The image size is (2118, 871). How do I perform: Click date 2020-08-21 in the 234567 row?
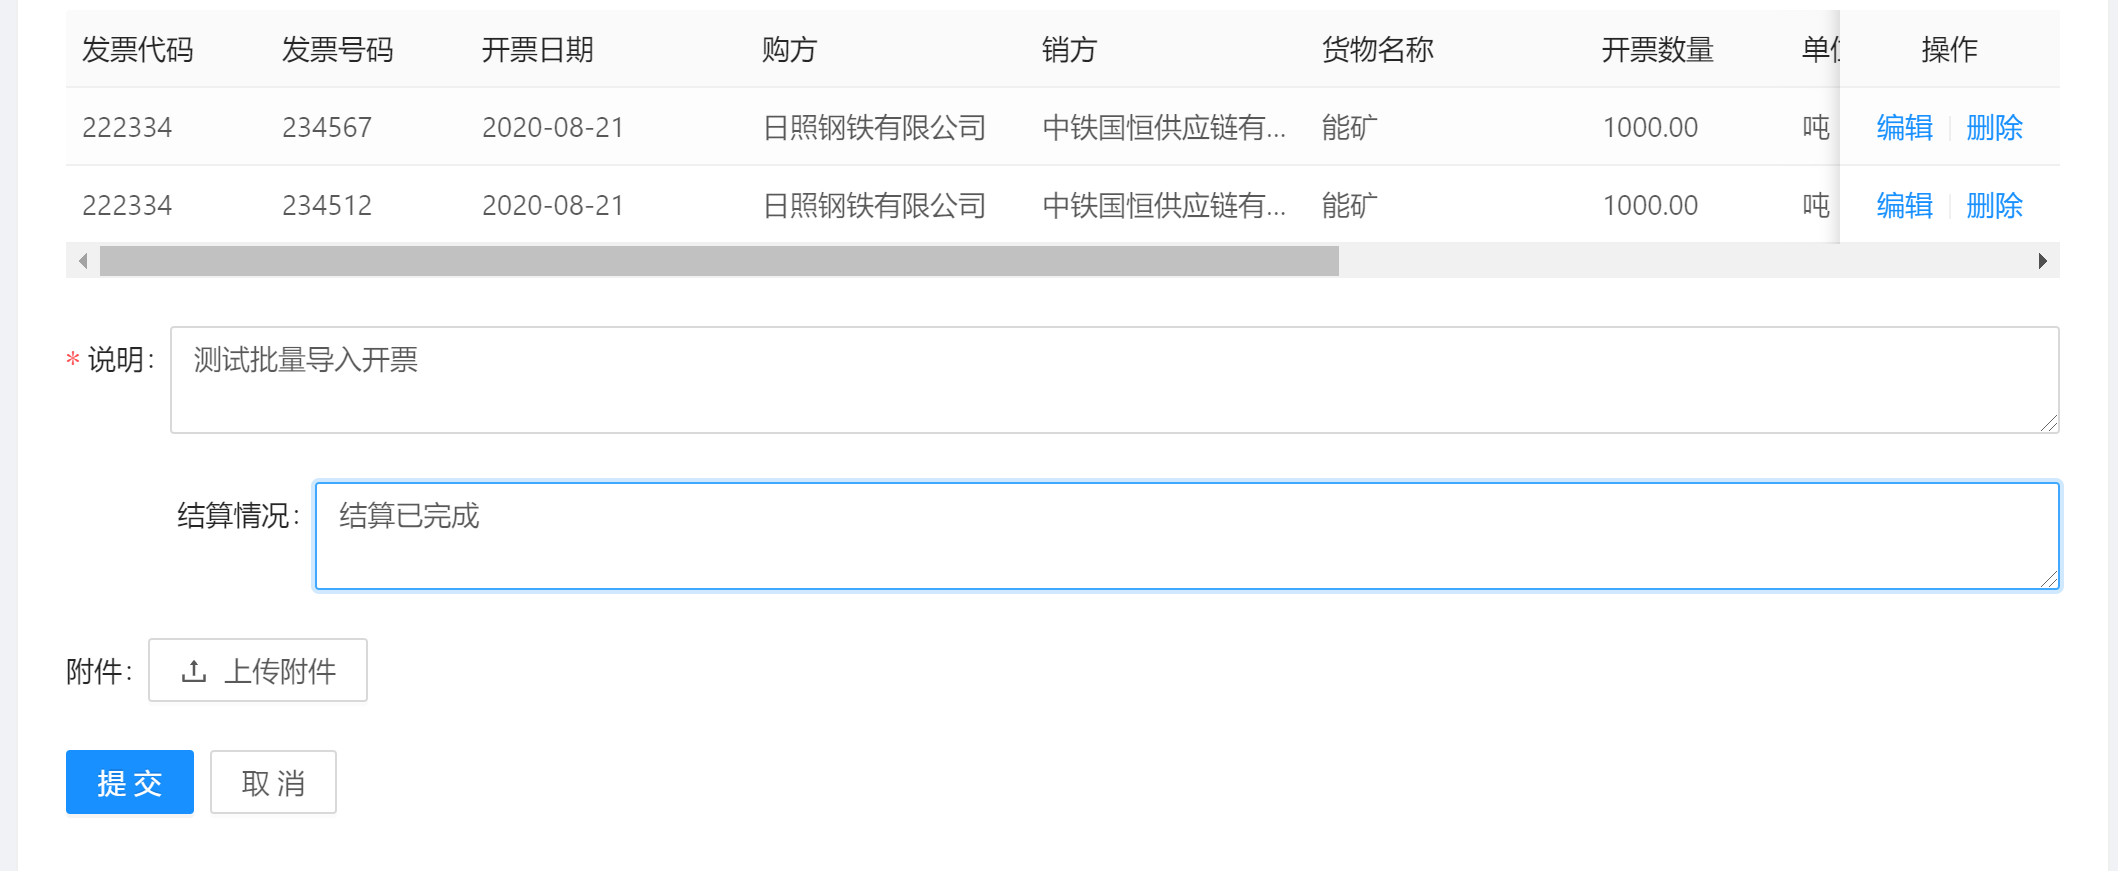pos(553,127)
